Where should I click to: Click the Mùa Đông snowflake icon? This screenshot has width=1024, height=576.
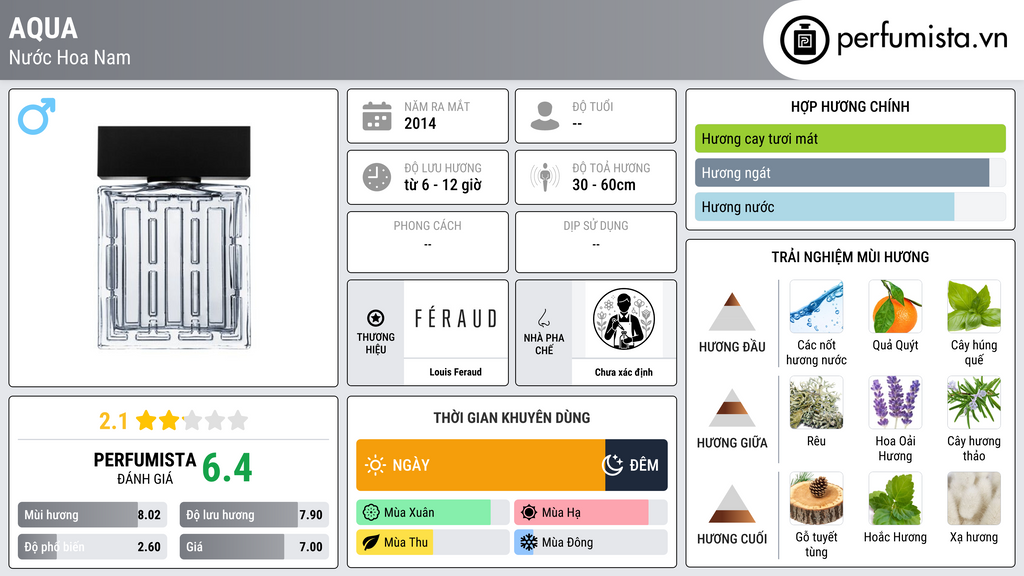coord(529,542)
